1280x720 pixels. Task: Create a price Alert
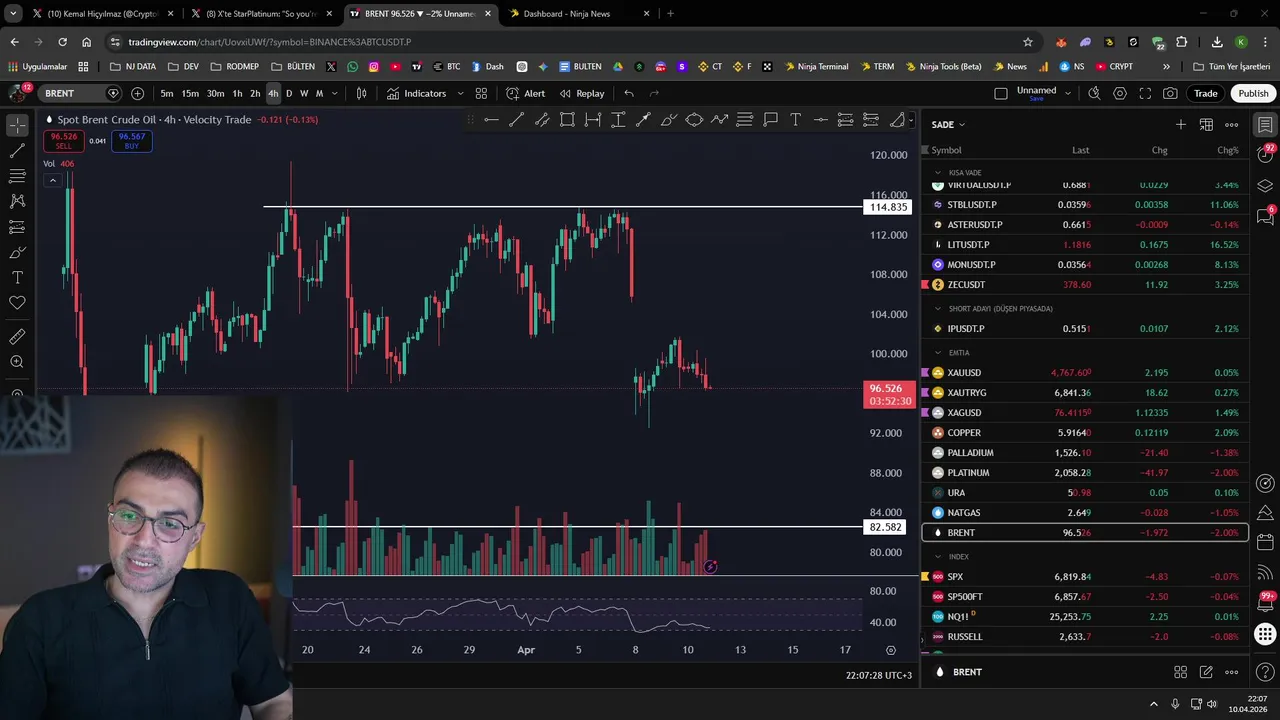click(525, 93)
